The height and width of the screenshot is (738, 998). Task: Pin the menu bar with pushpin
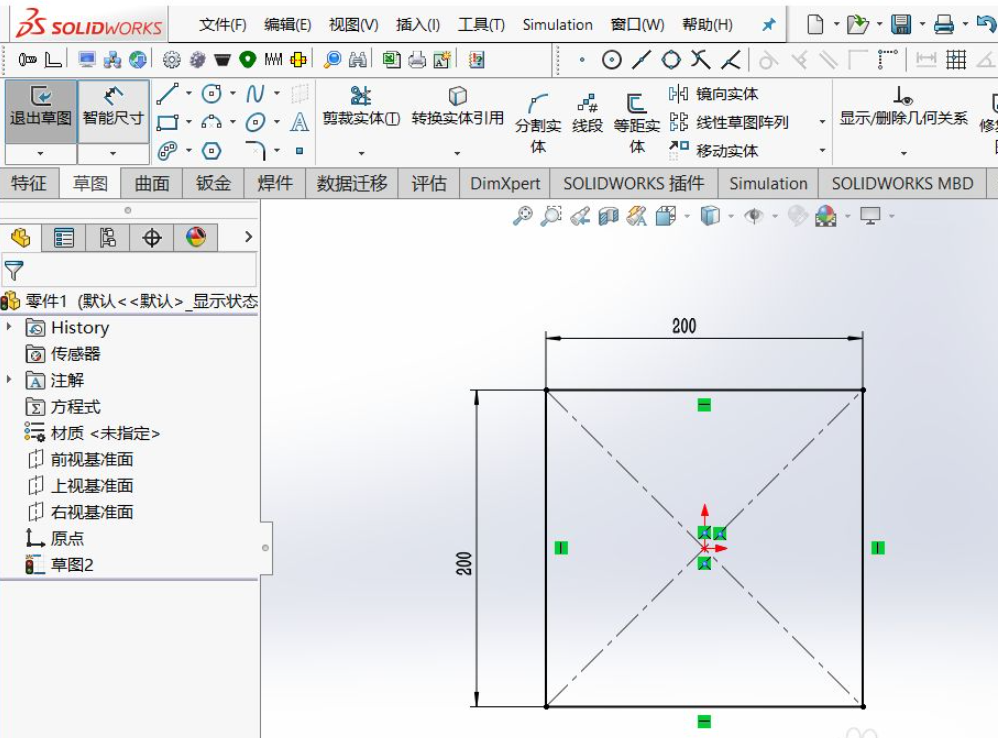(769, 25)
